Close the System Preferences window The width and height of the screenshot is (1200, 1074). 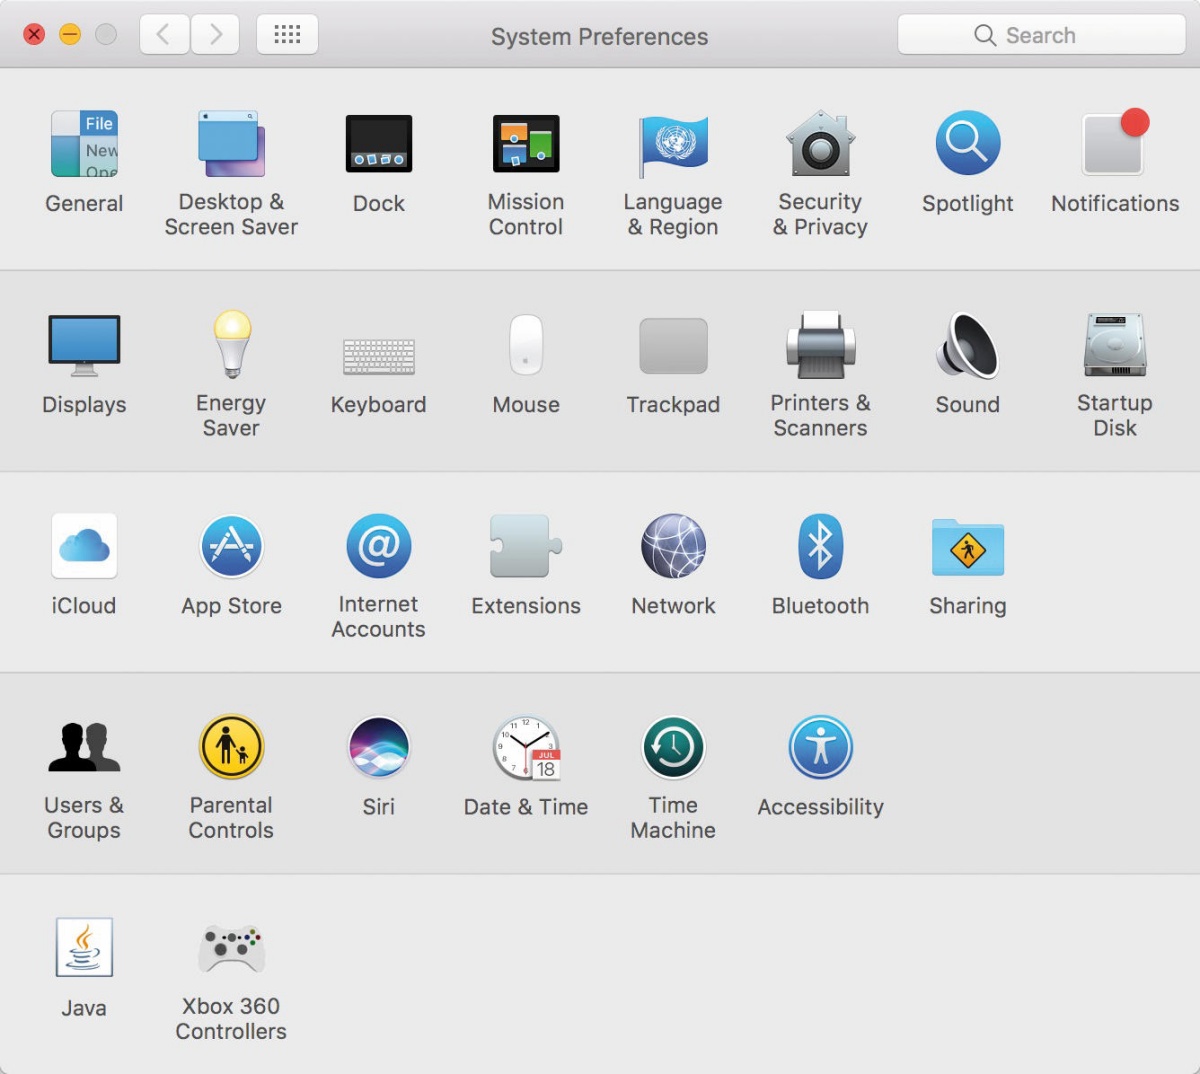point(34,35)
